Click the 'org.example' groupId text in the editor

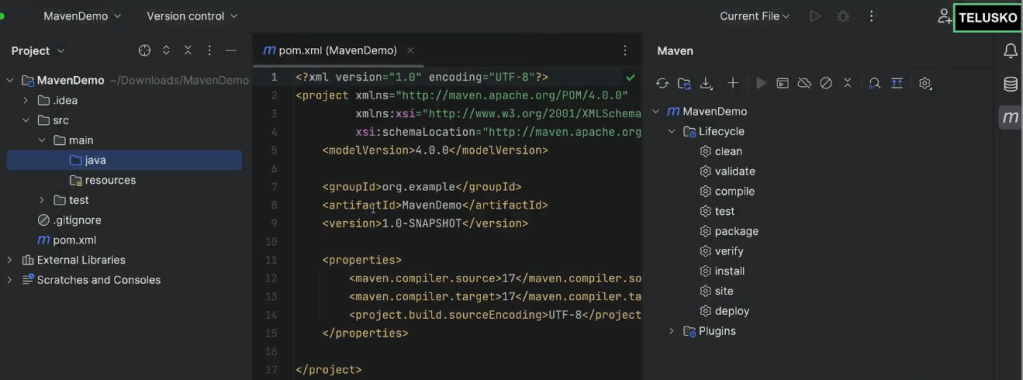point(419,187)
